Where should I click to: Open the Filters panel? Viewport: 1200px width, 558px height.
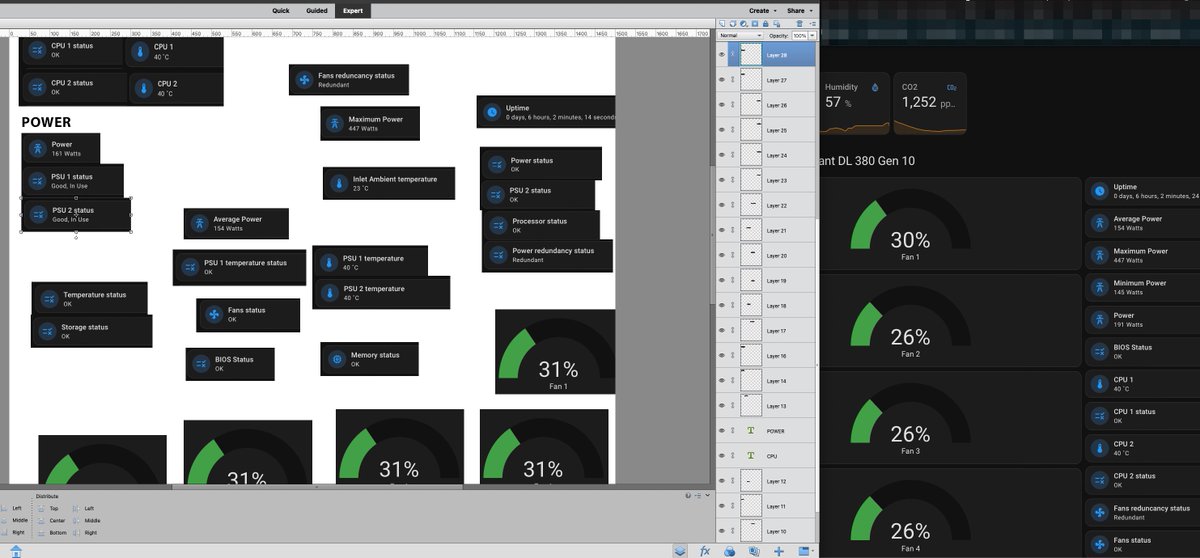coord(729,551)
